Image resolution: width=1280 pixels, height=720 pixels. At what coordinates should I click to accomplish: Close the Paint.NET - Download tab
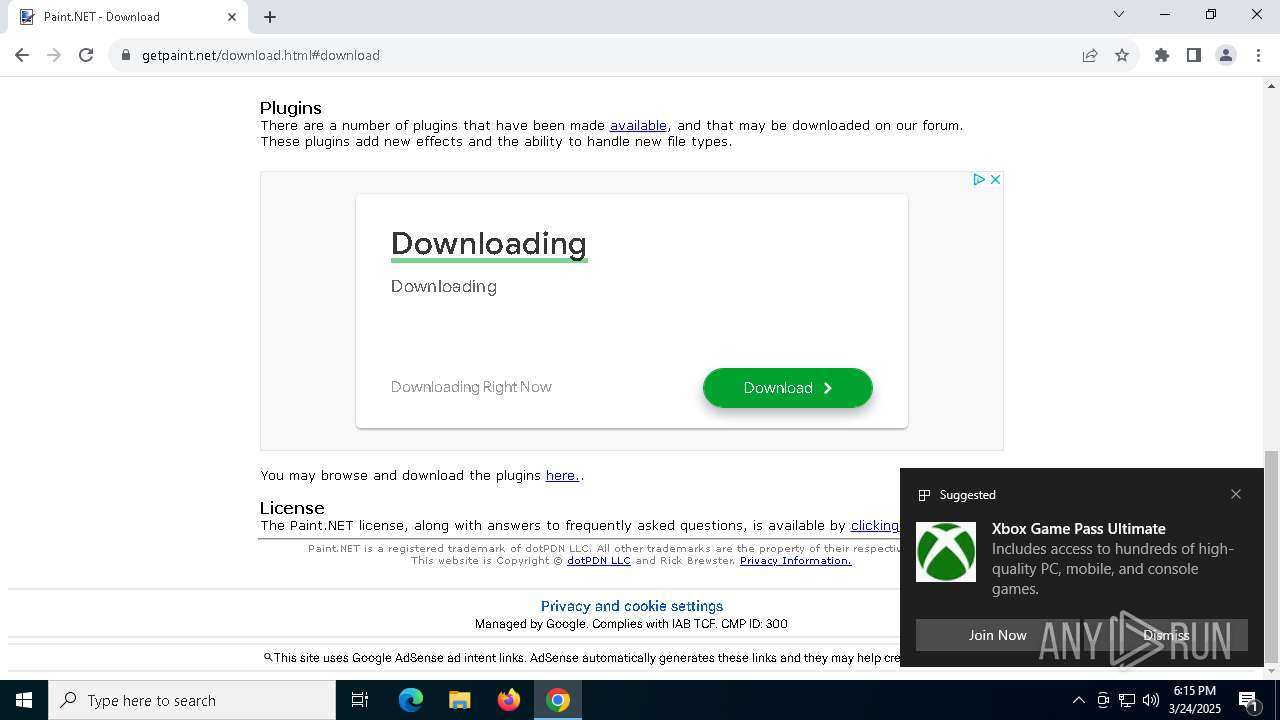click(x=232, y=17)
